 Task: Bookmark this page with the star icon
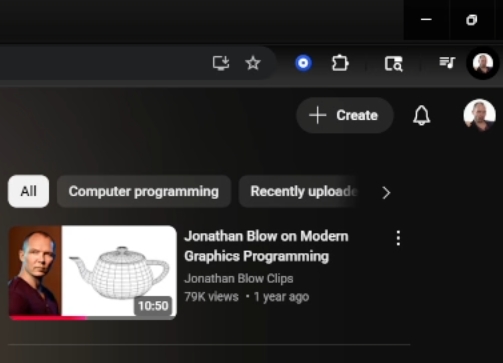(253, 63)
